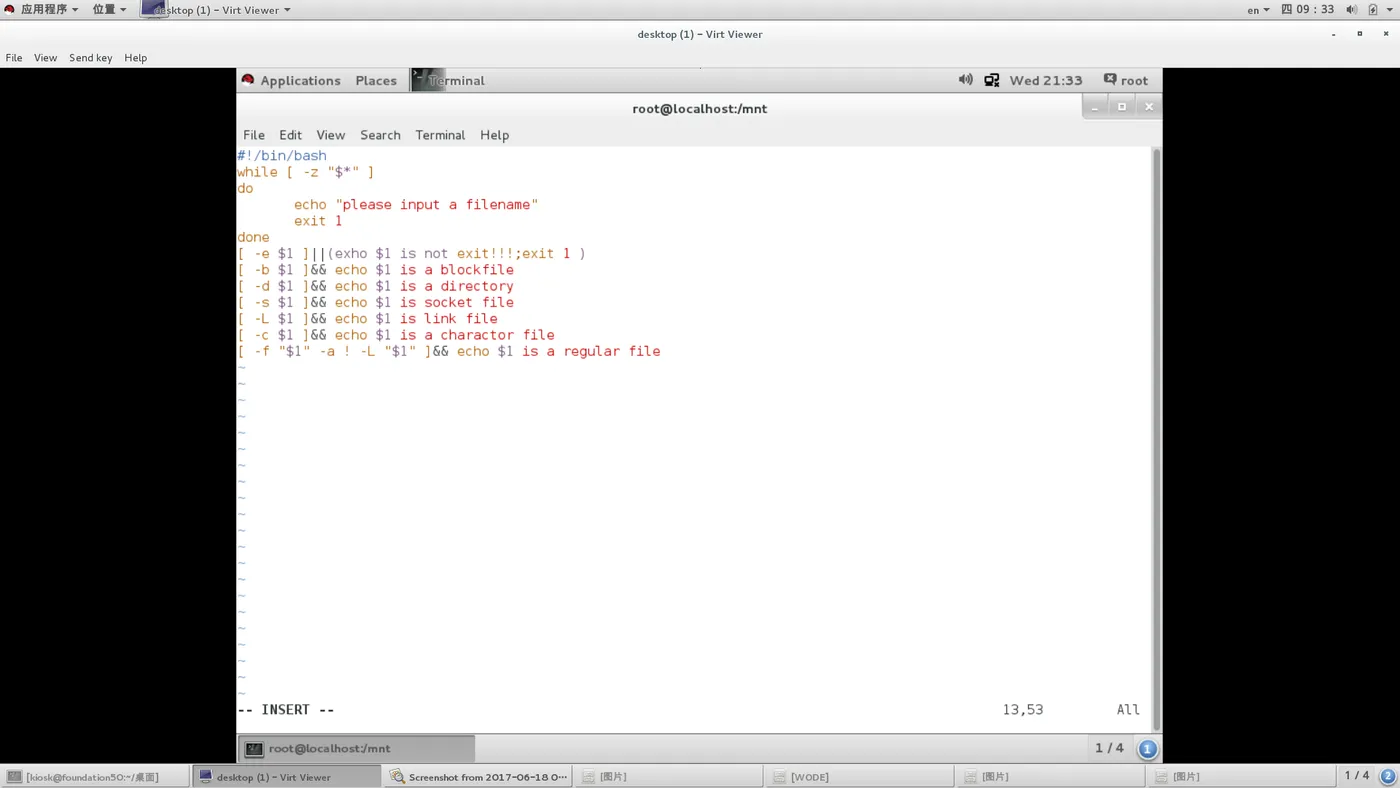
Task: Switch to the [WODE] taskbar window
Action: point(861,776)
